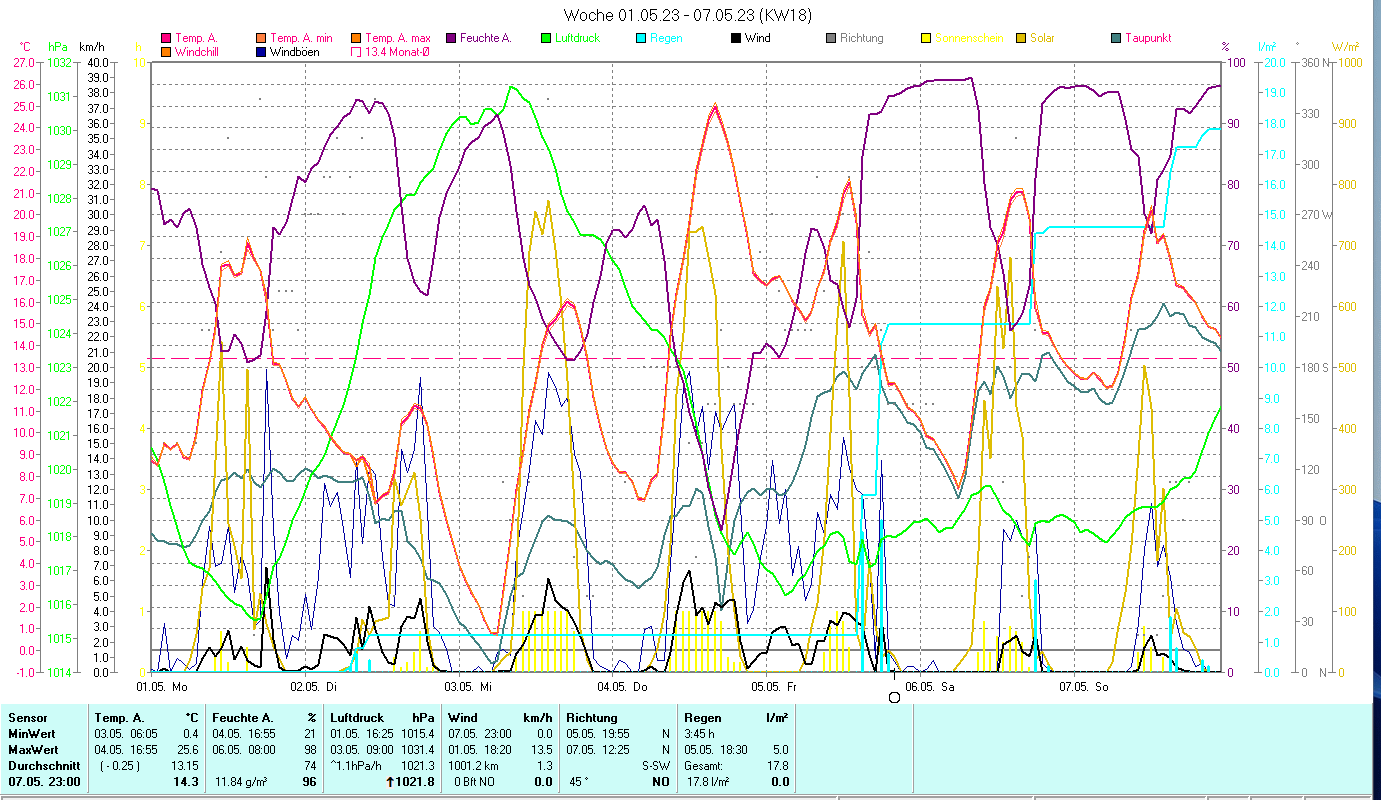
Task: Select the '07.05. So' date label
Action: [1083, 687]
